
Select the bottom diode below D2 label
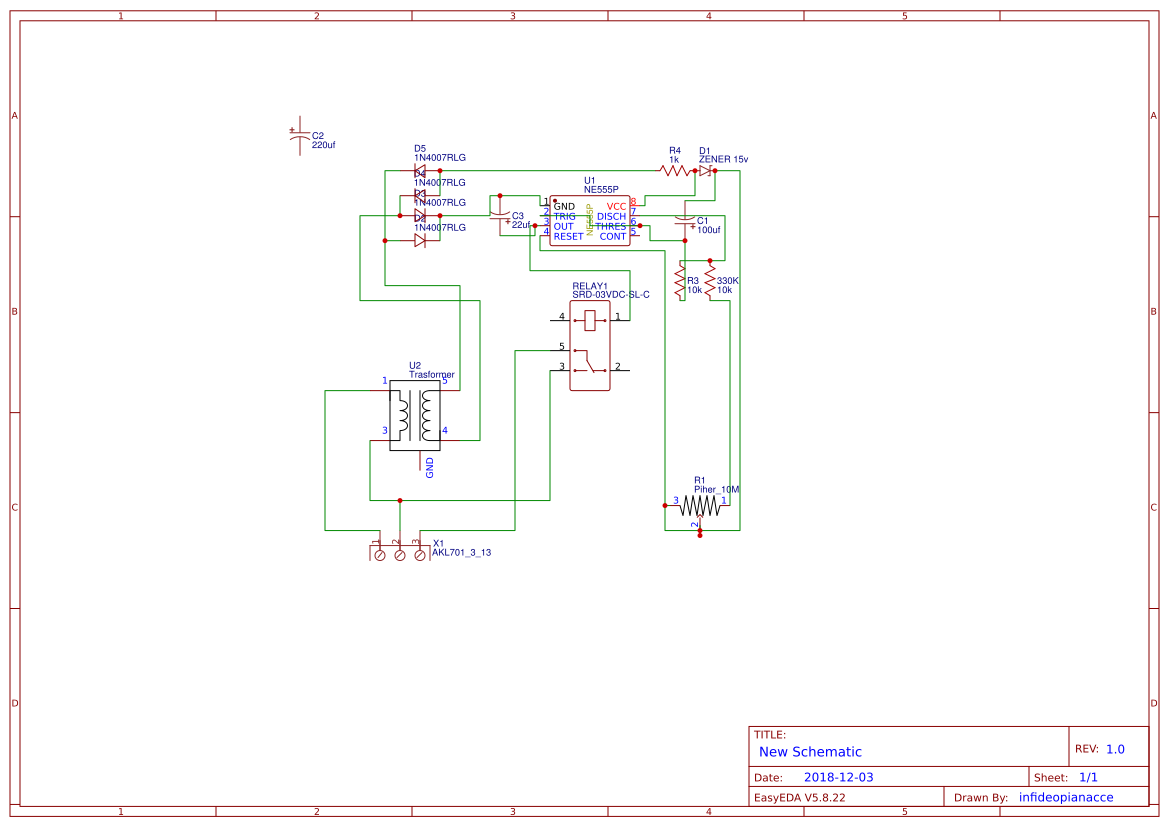[x=420, y=240]
